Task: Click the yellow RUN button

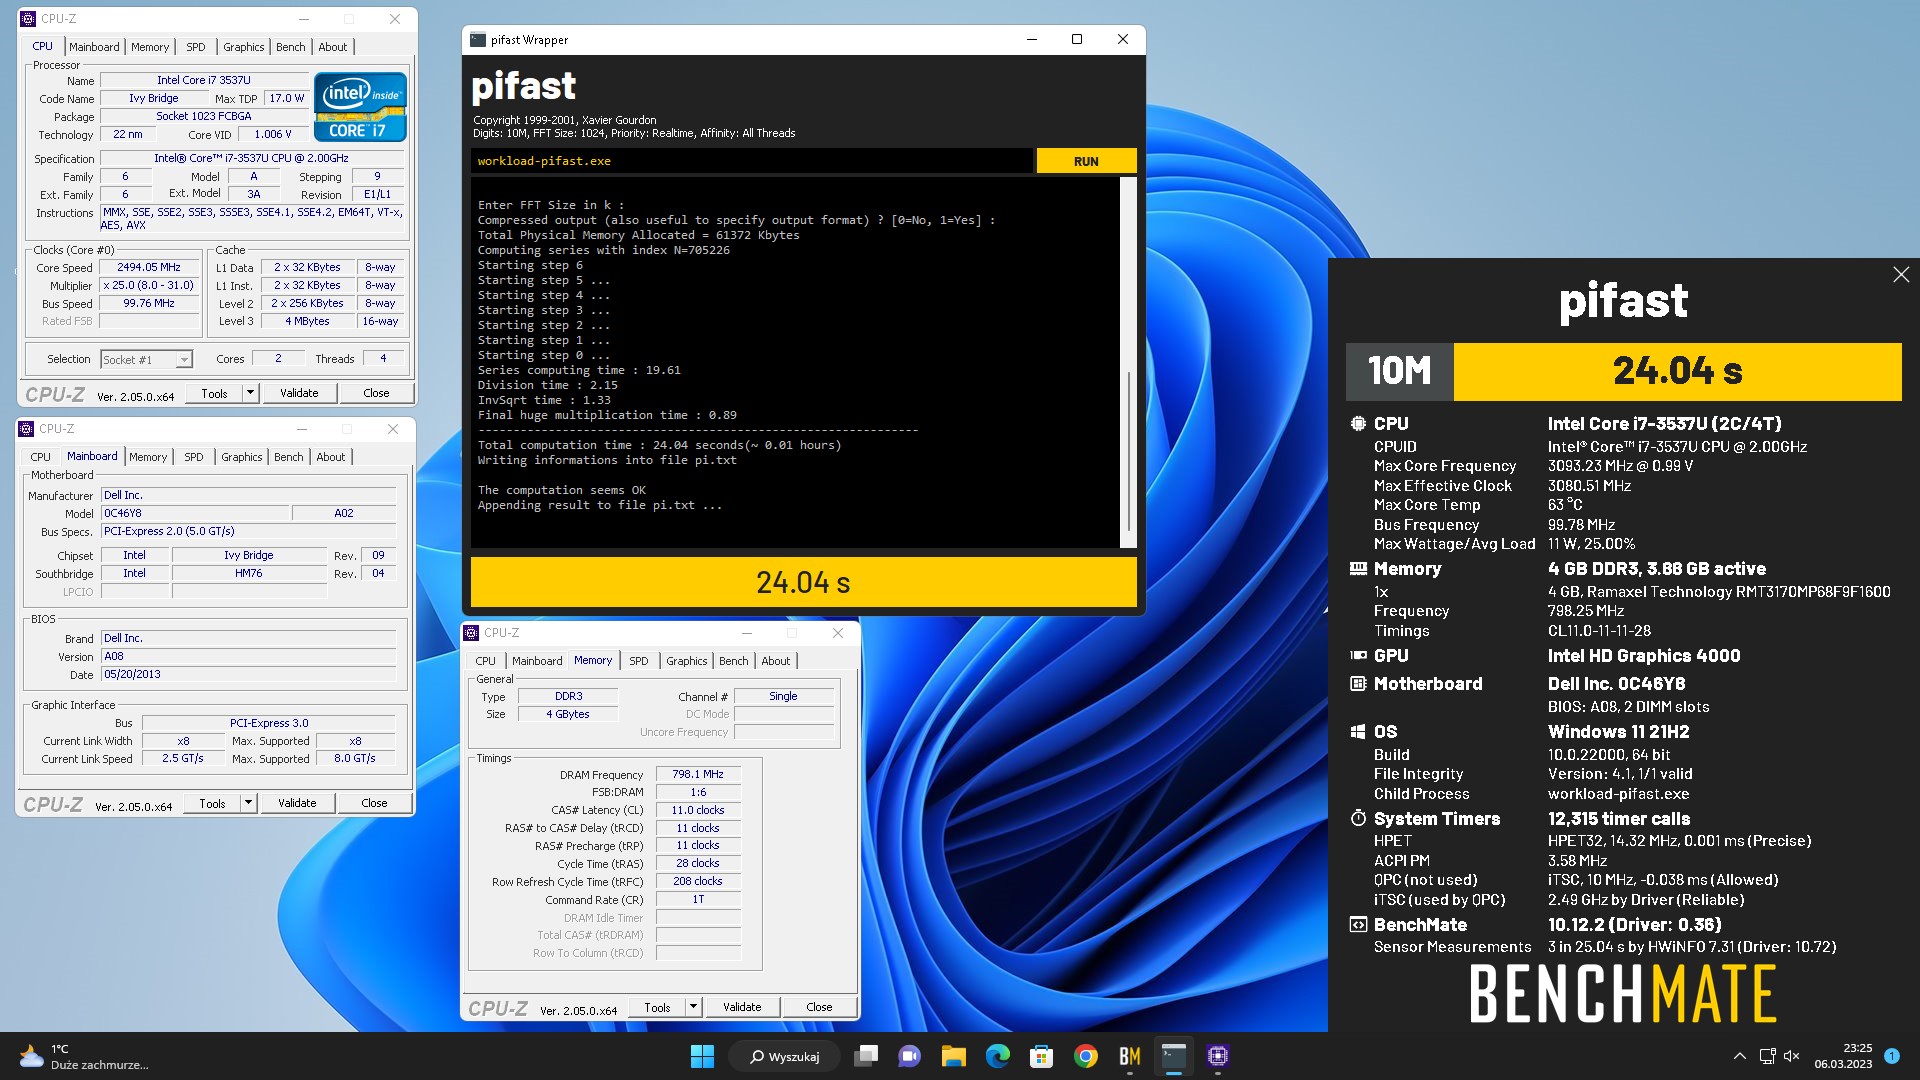Action: [1086, 161]
